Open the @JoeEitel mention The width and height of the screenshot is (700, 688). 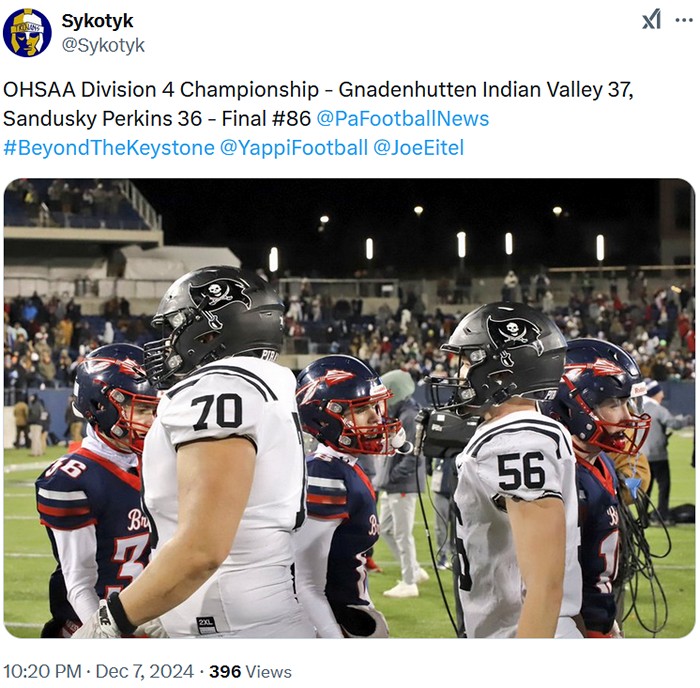pyautogui.click(x=419, y=148)
